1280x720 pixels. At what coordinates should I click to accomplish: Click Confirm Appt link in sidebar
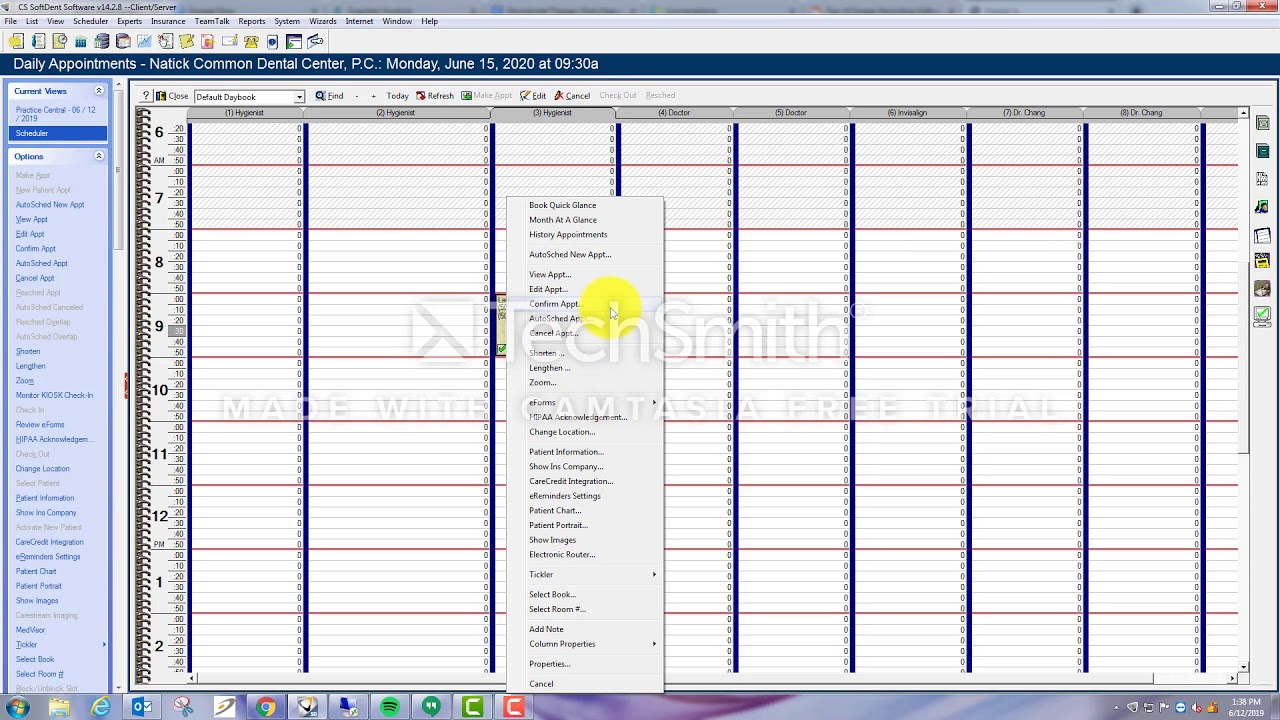point(36,249)
